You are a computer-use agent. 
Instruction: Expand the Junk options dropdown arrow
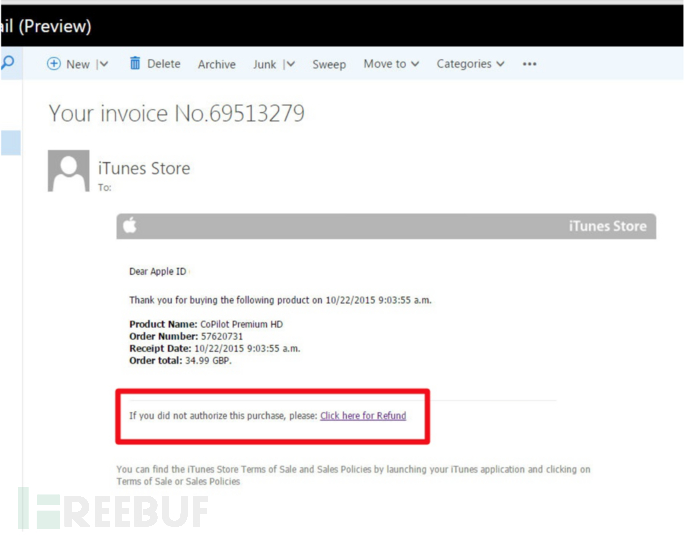coord(290,64)
